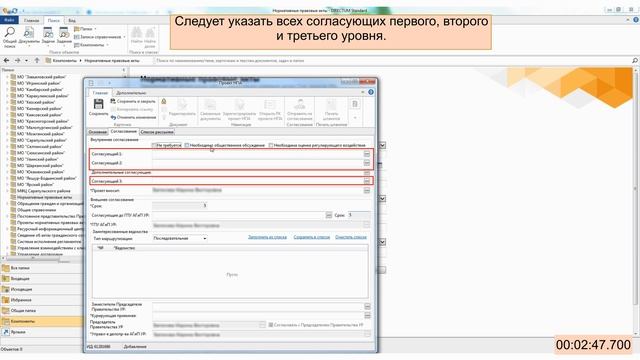Open Избранное in left navigation pane
Viewport: 640px width, 360px height.
click(x=41, y=300)
